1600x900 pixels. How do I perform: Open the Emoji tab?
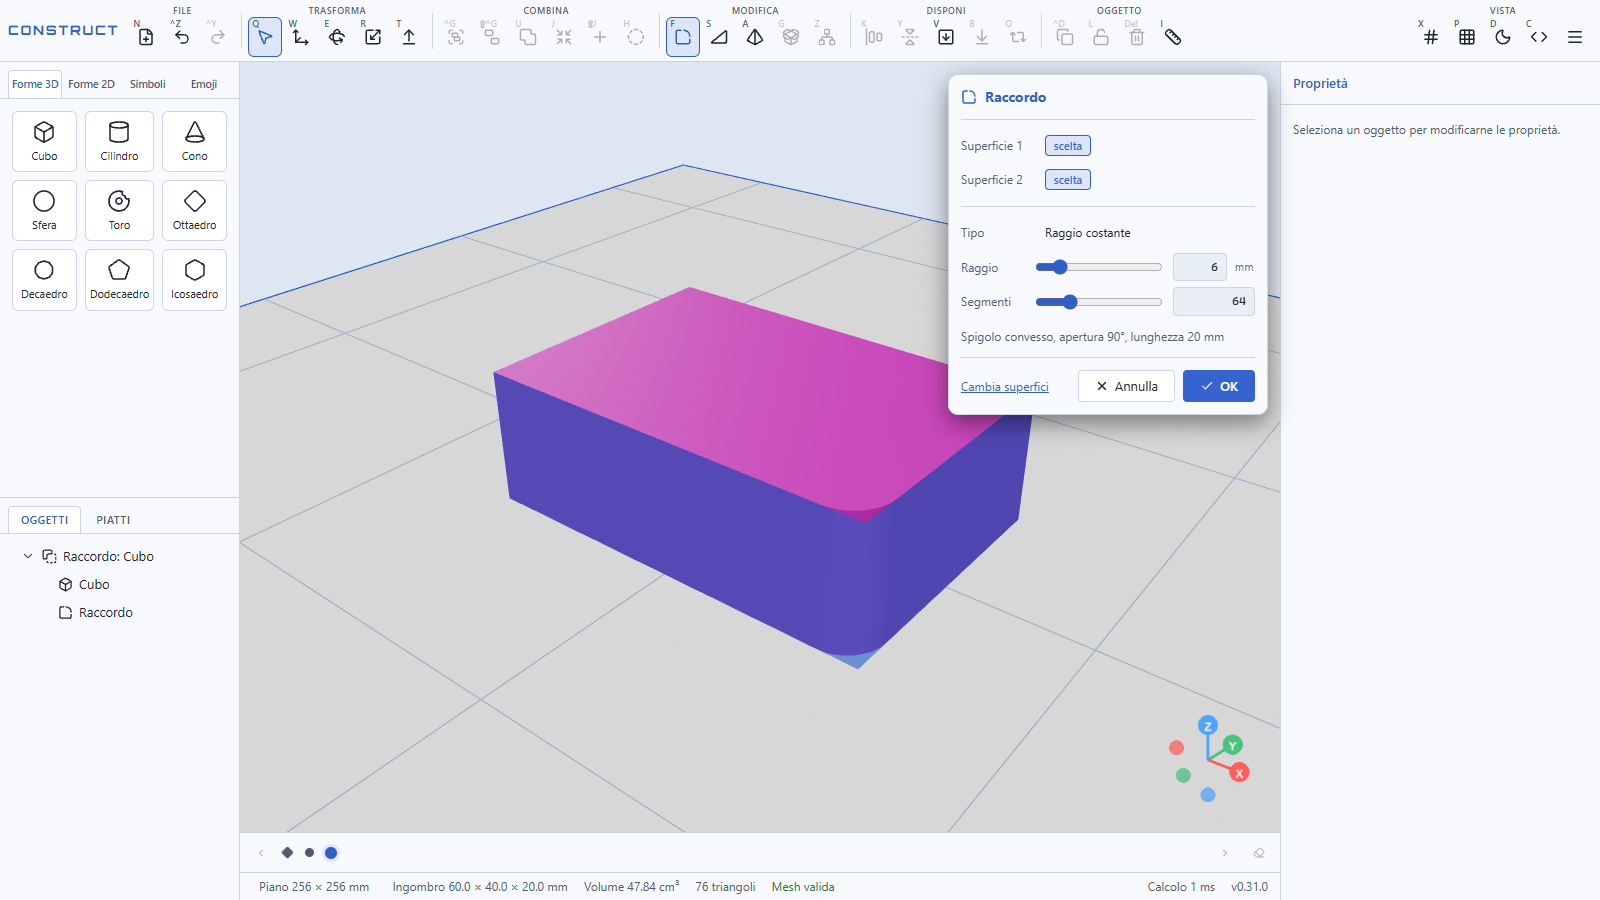coord(204,84)
